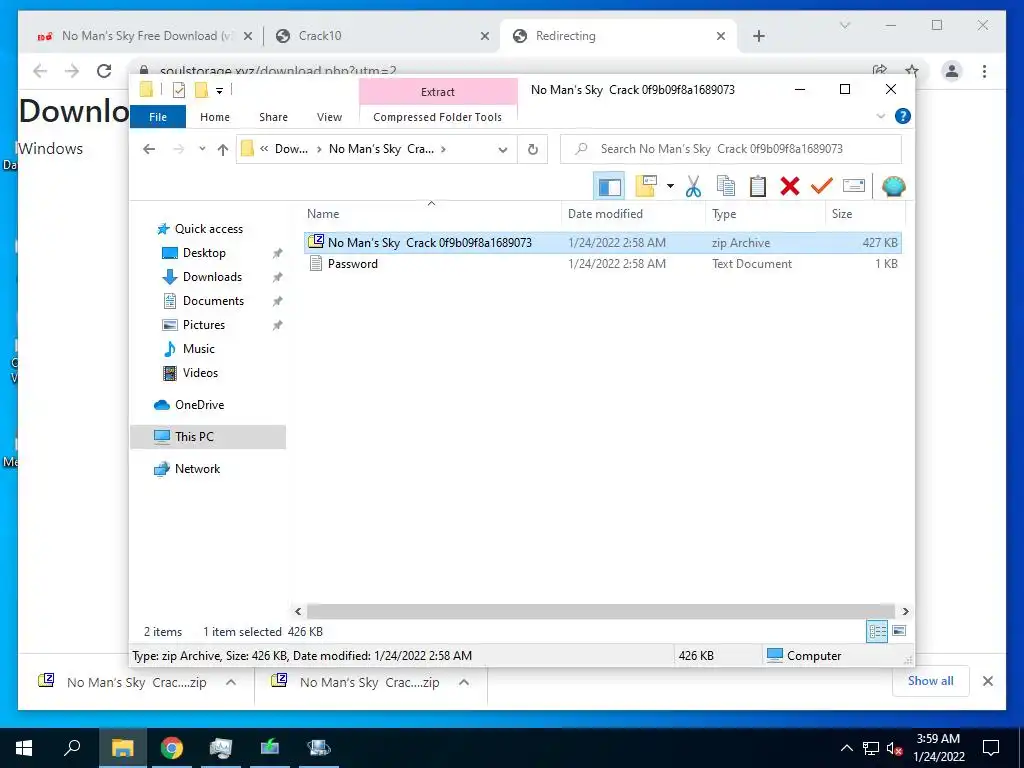Switch to the View ribbon tab

pyautogui.click(x=329, y=117)
